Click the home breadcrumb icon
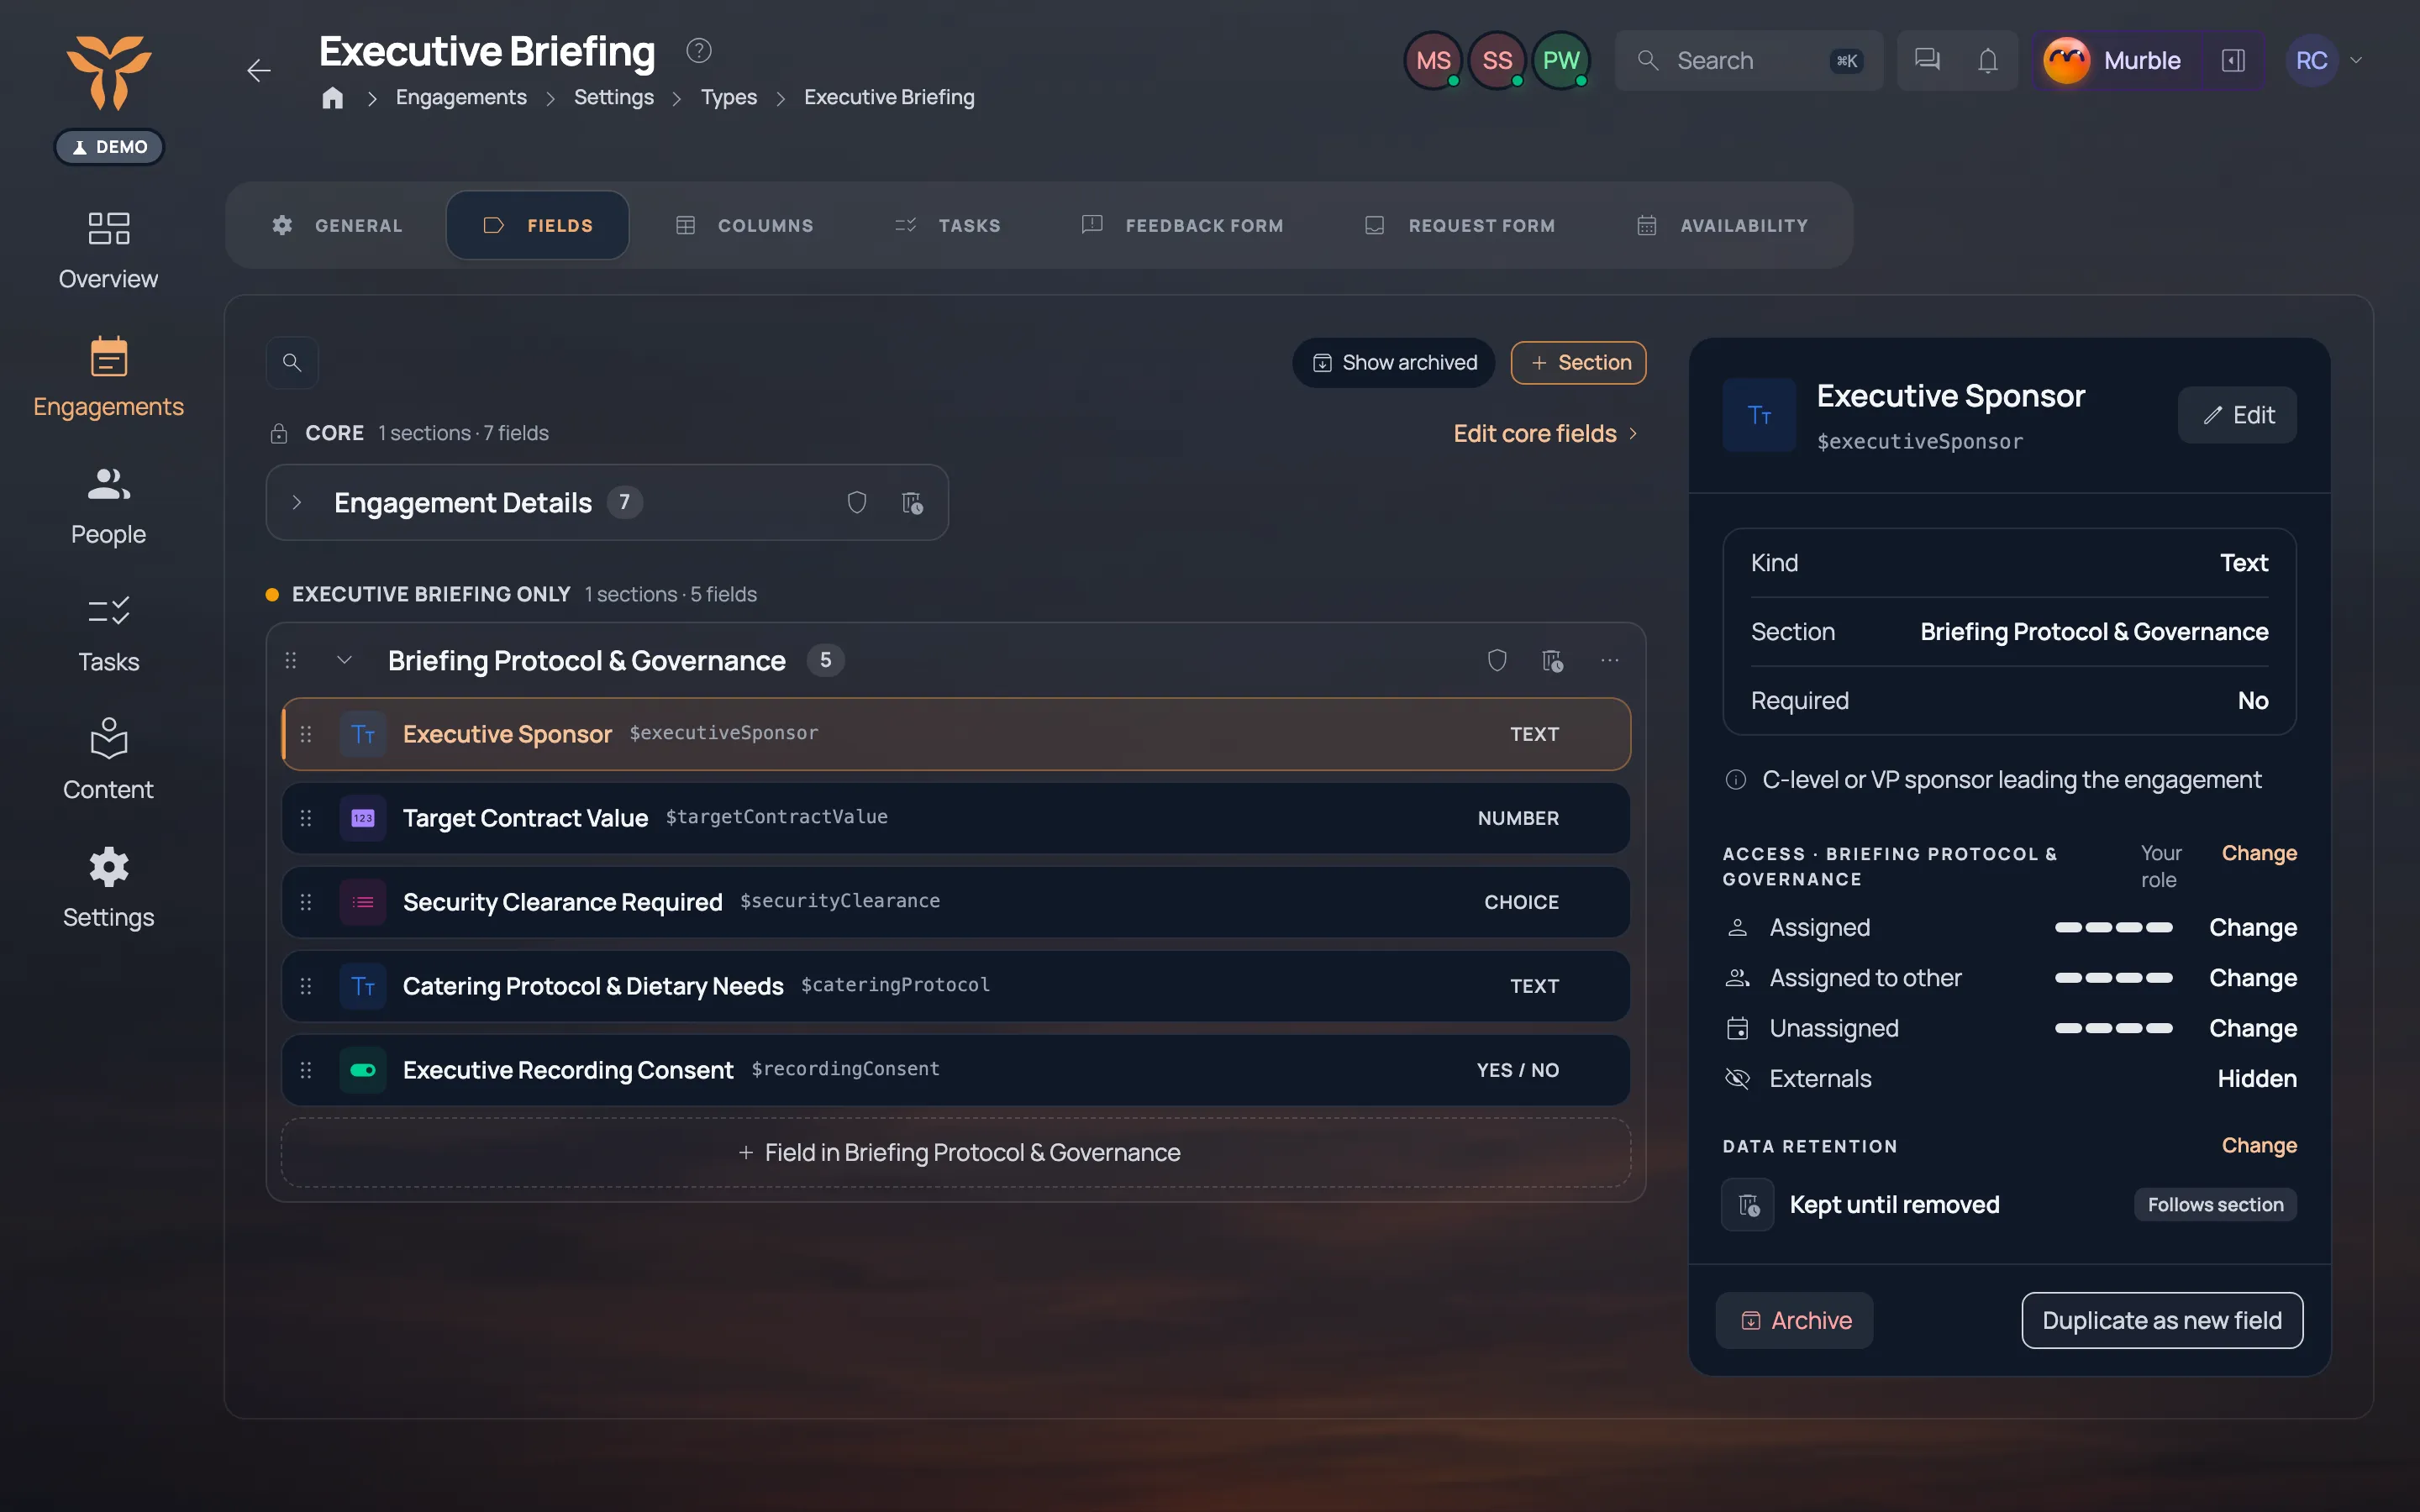The width and height of the screenshot is (2420, 1512). tap(333, 97)
